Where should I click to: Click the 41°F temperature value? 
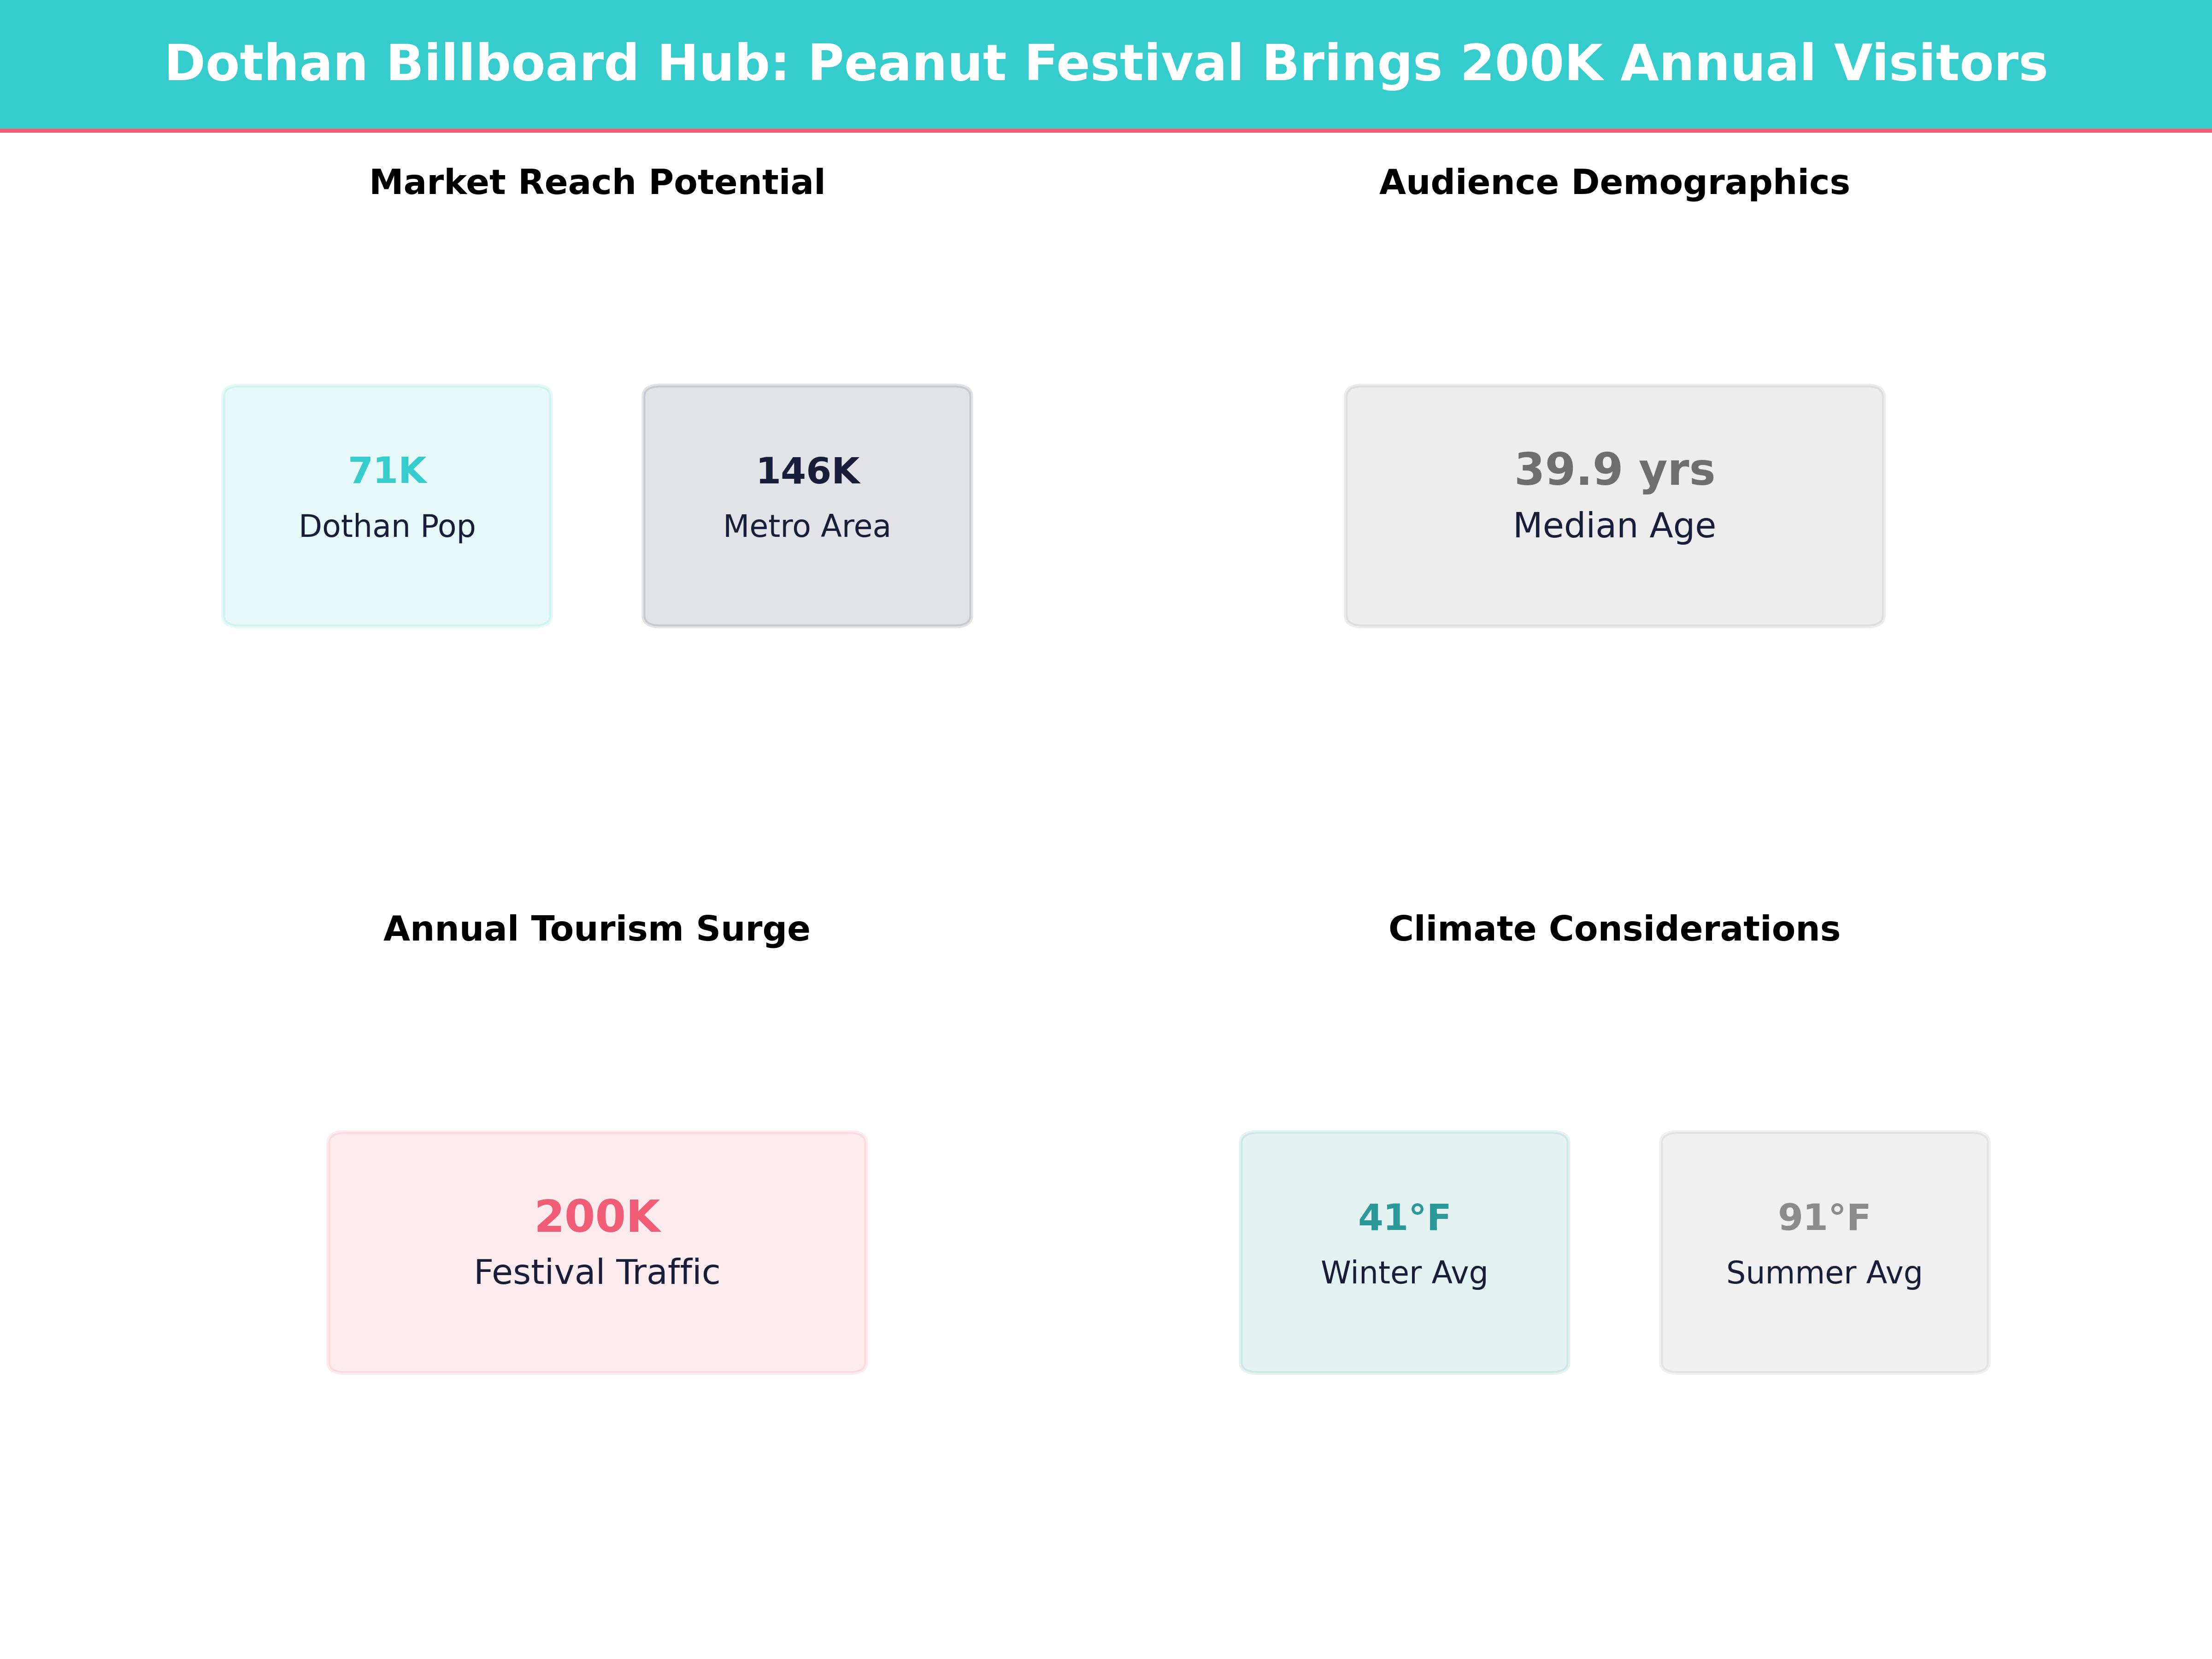1404,1217
